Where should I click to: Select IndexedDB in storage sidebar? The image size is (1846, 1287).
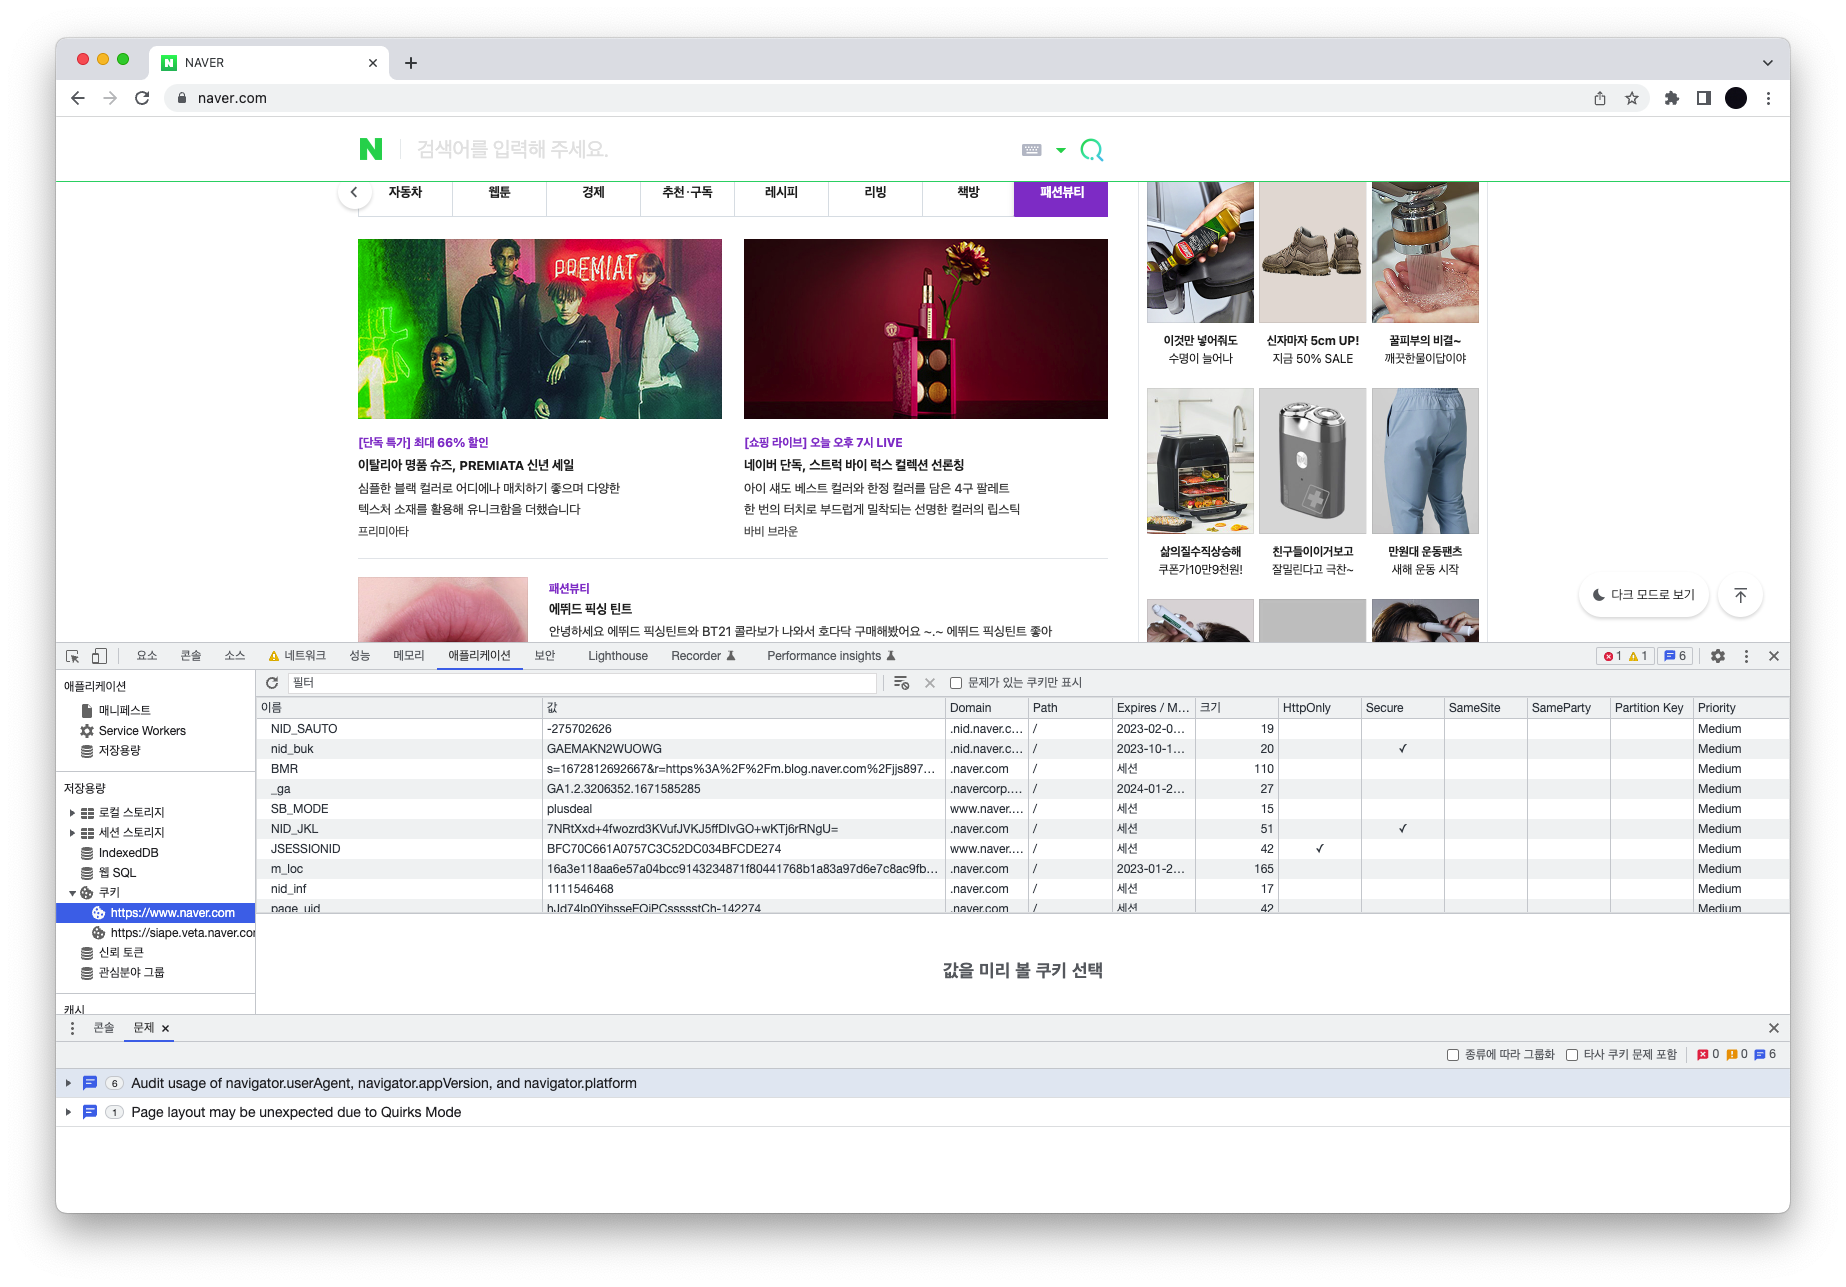[x=128, y=853]
